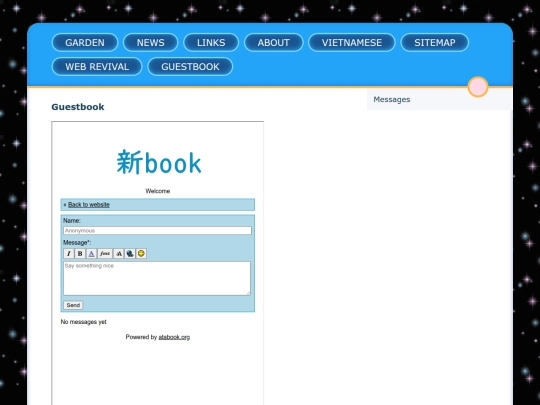Click the Guestbook page heading
Screen dimensions: 540x405
(x=78, y=107)
